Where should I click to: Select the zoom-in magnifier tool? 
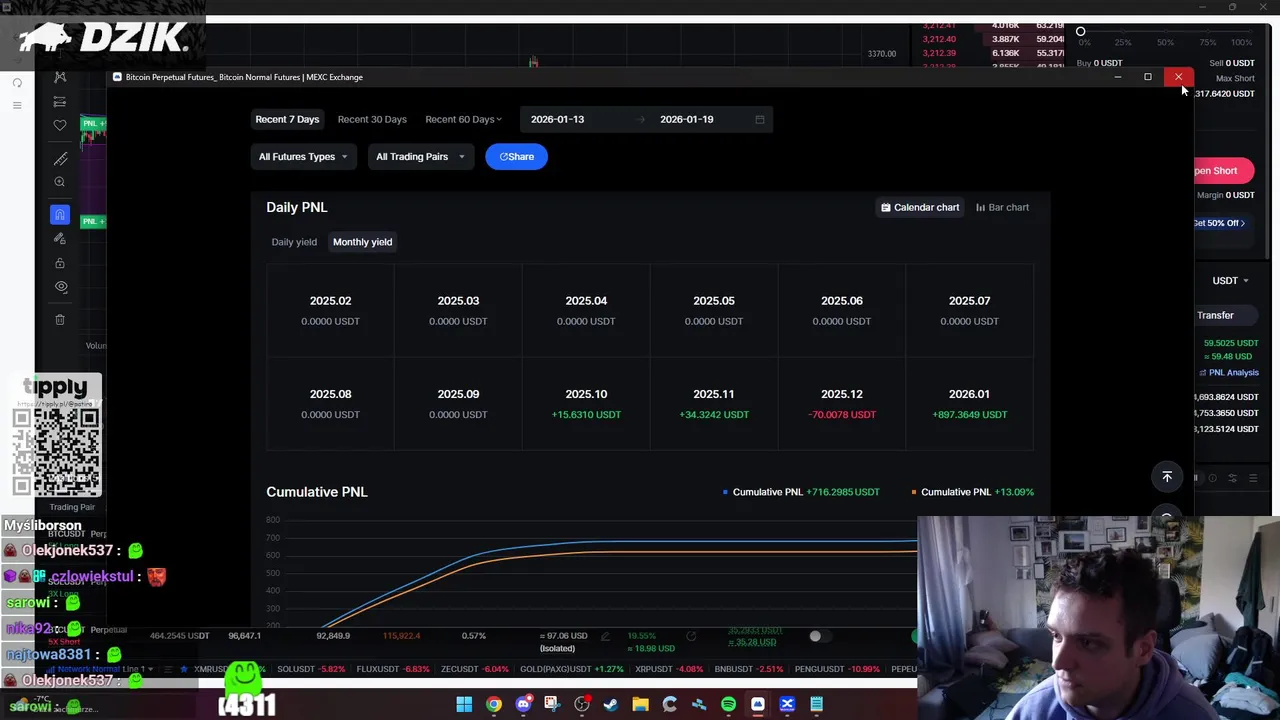click(x=60, y=182)
